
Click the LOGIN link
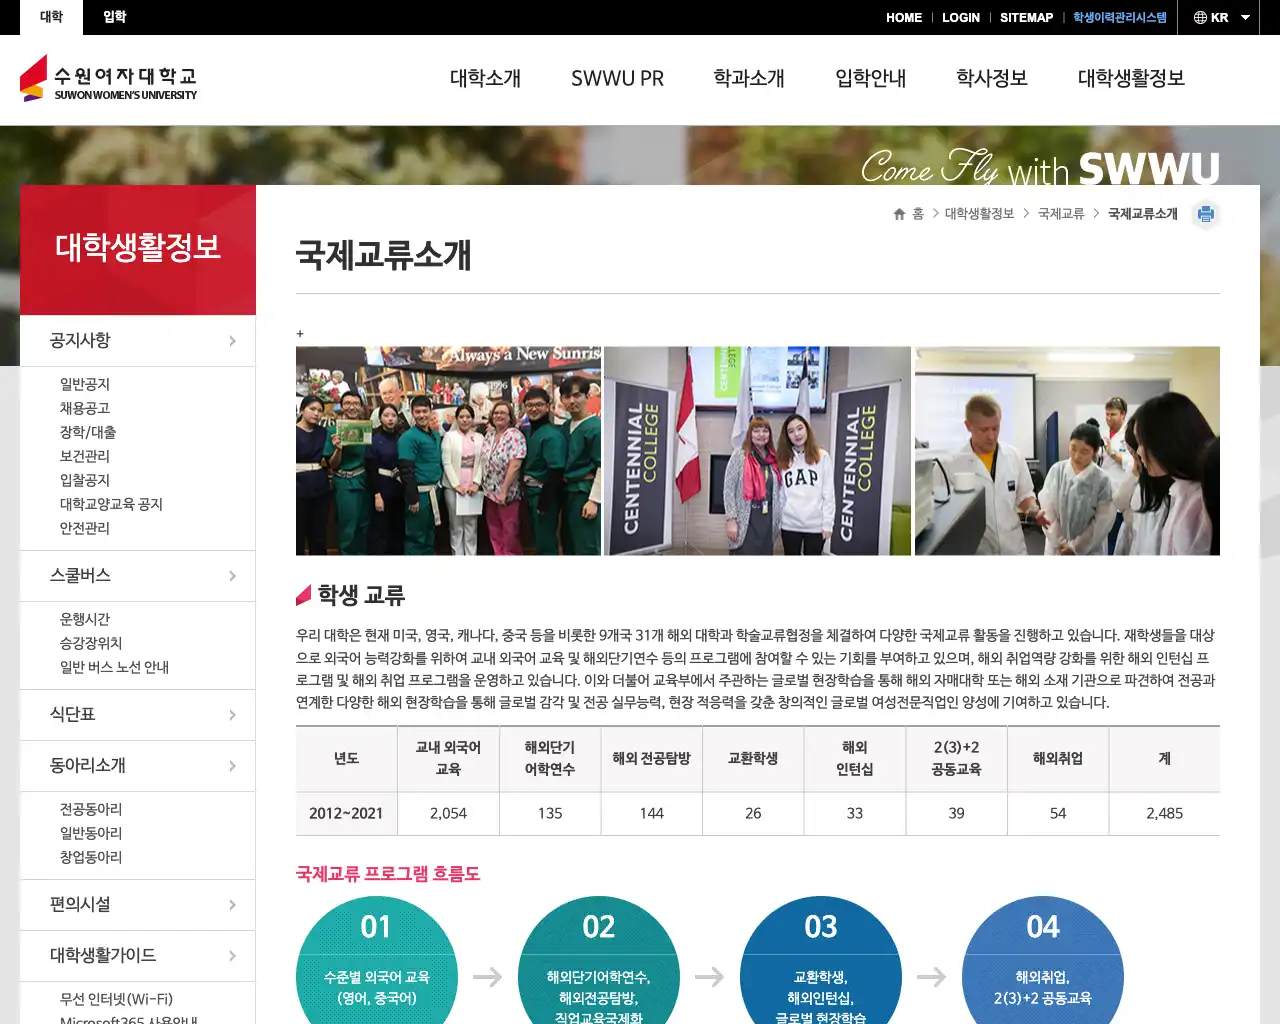[961, 18]
